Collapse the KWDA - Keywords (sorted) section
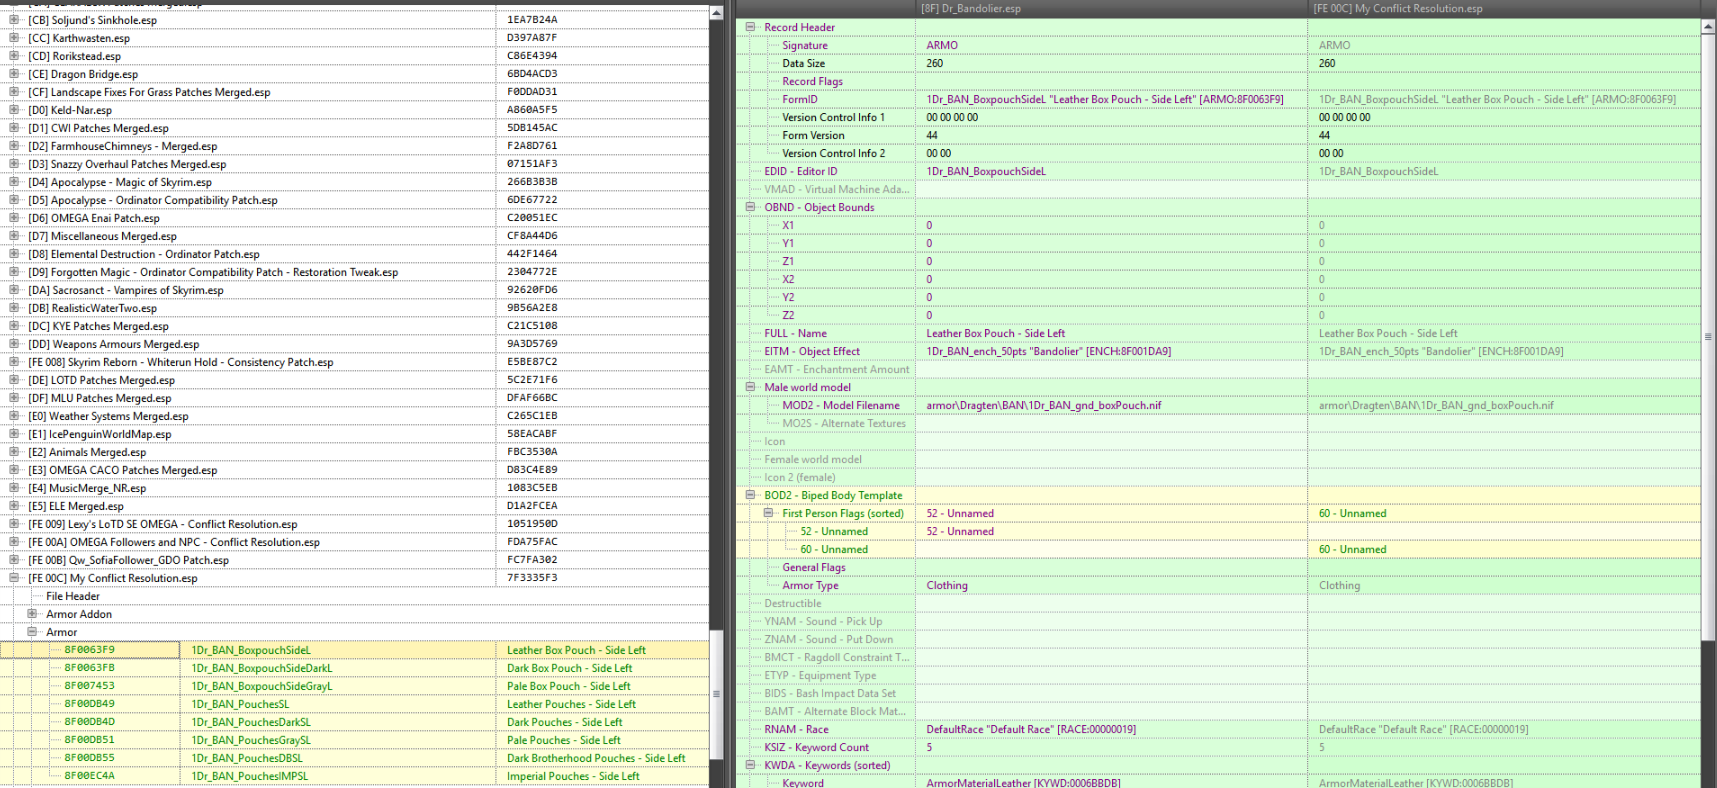Viewport: 1717px width, 788px height. coord(750,765)
